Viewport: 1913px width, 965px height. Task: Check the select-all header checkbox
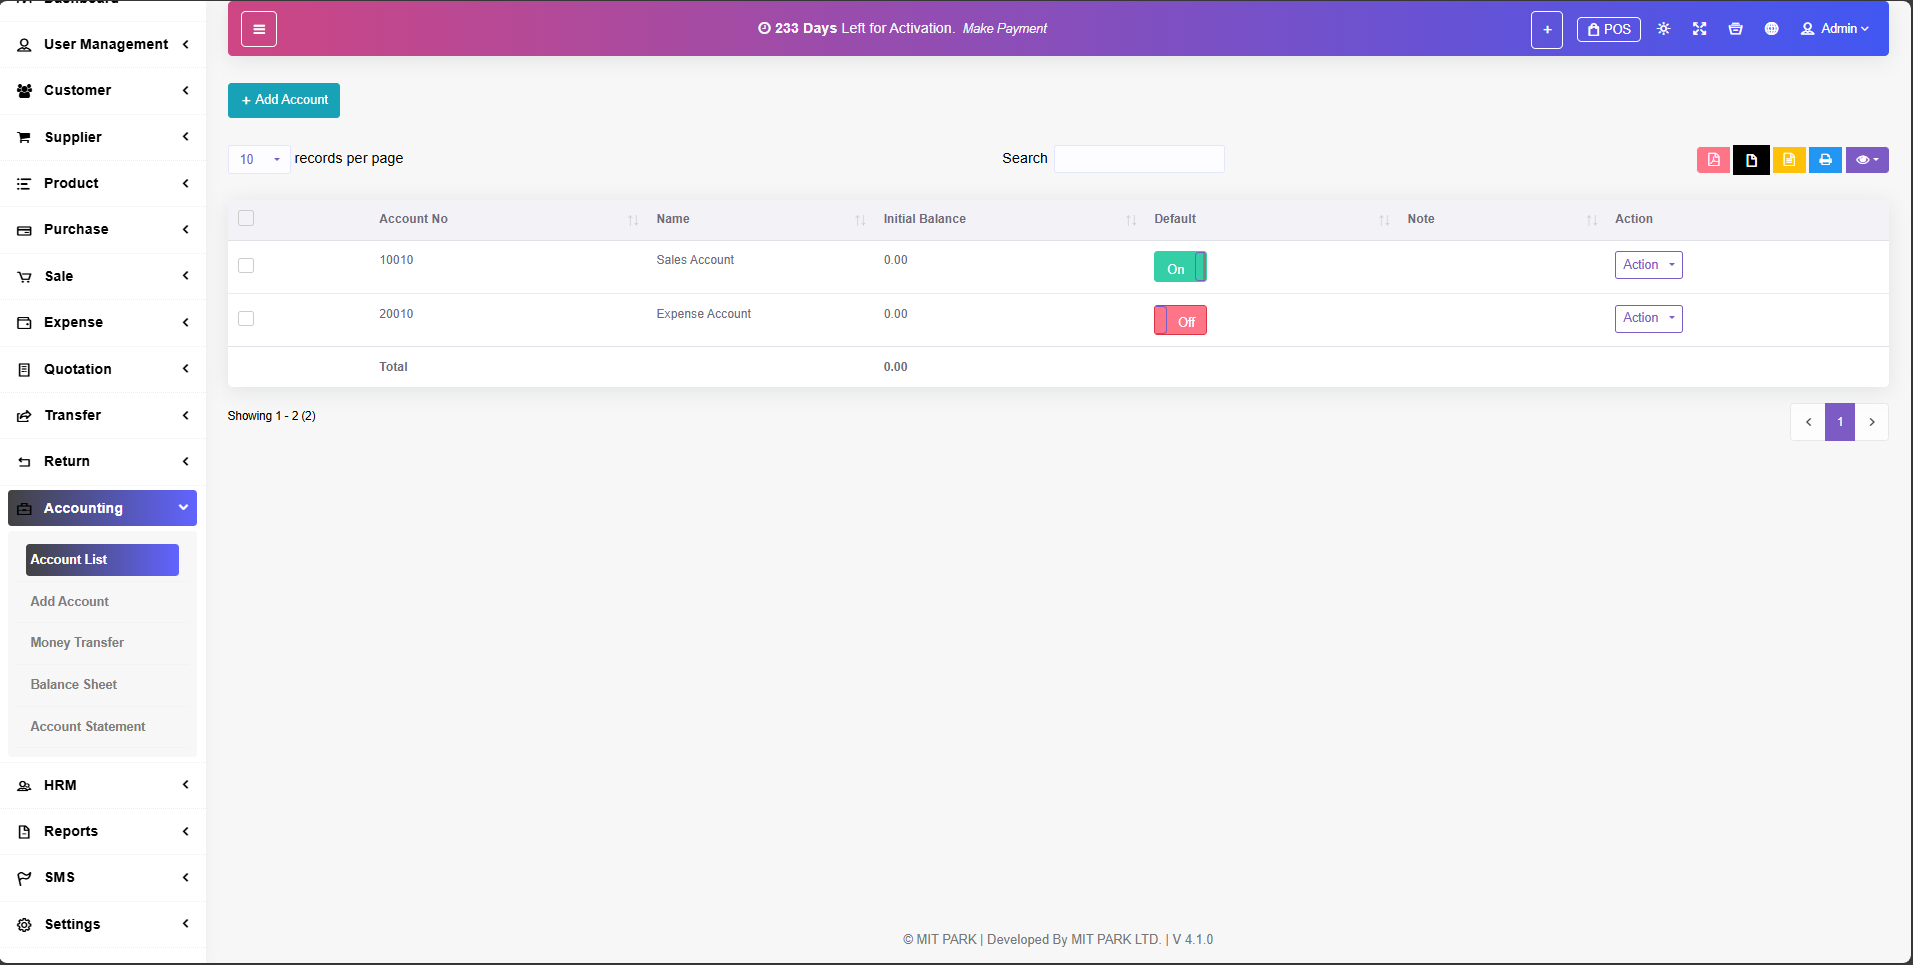click(246, 218)
